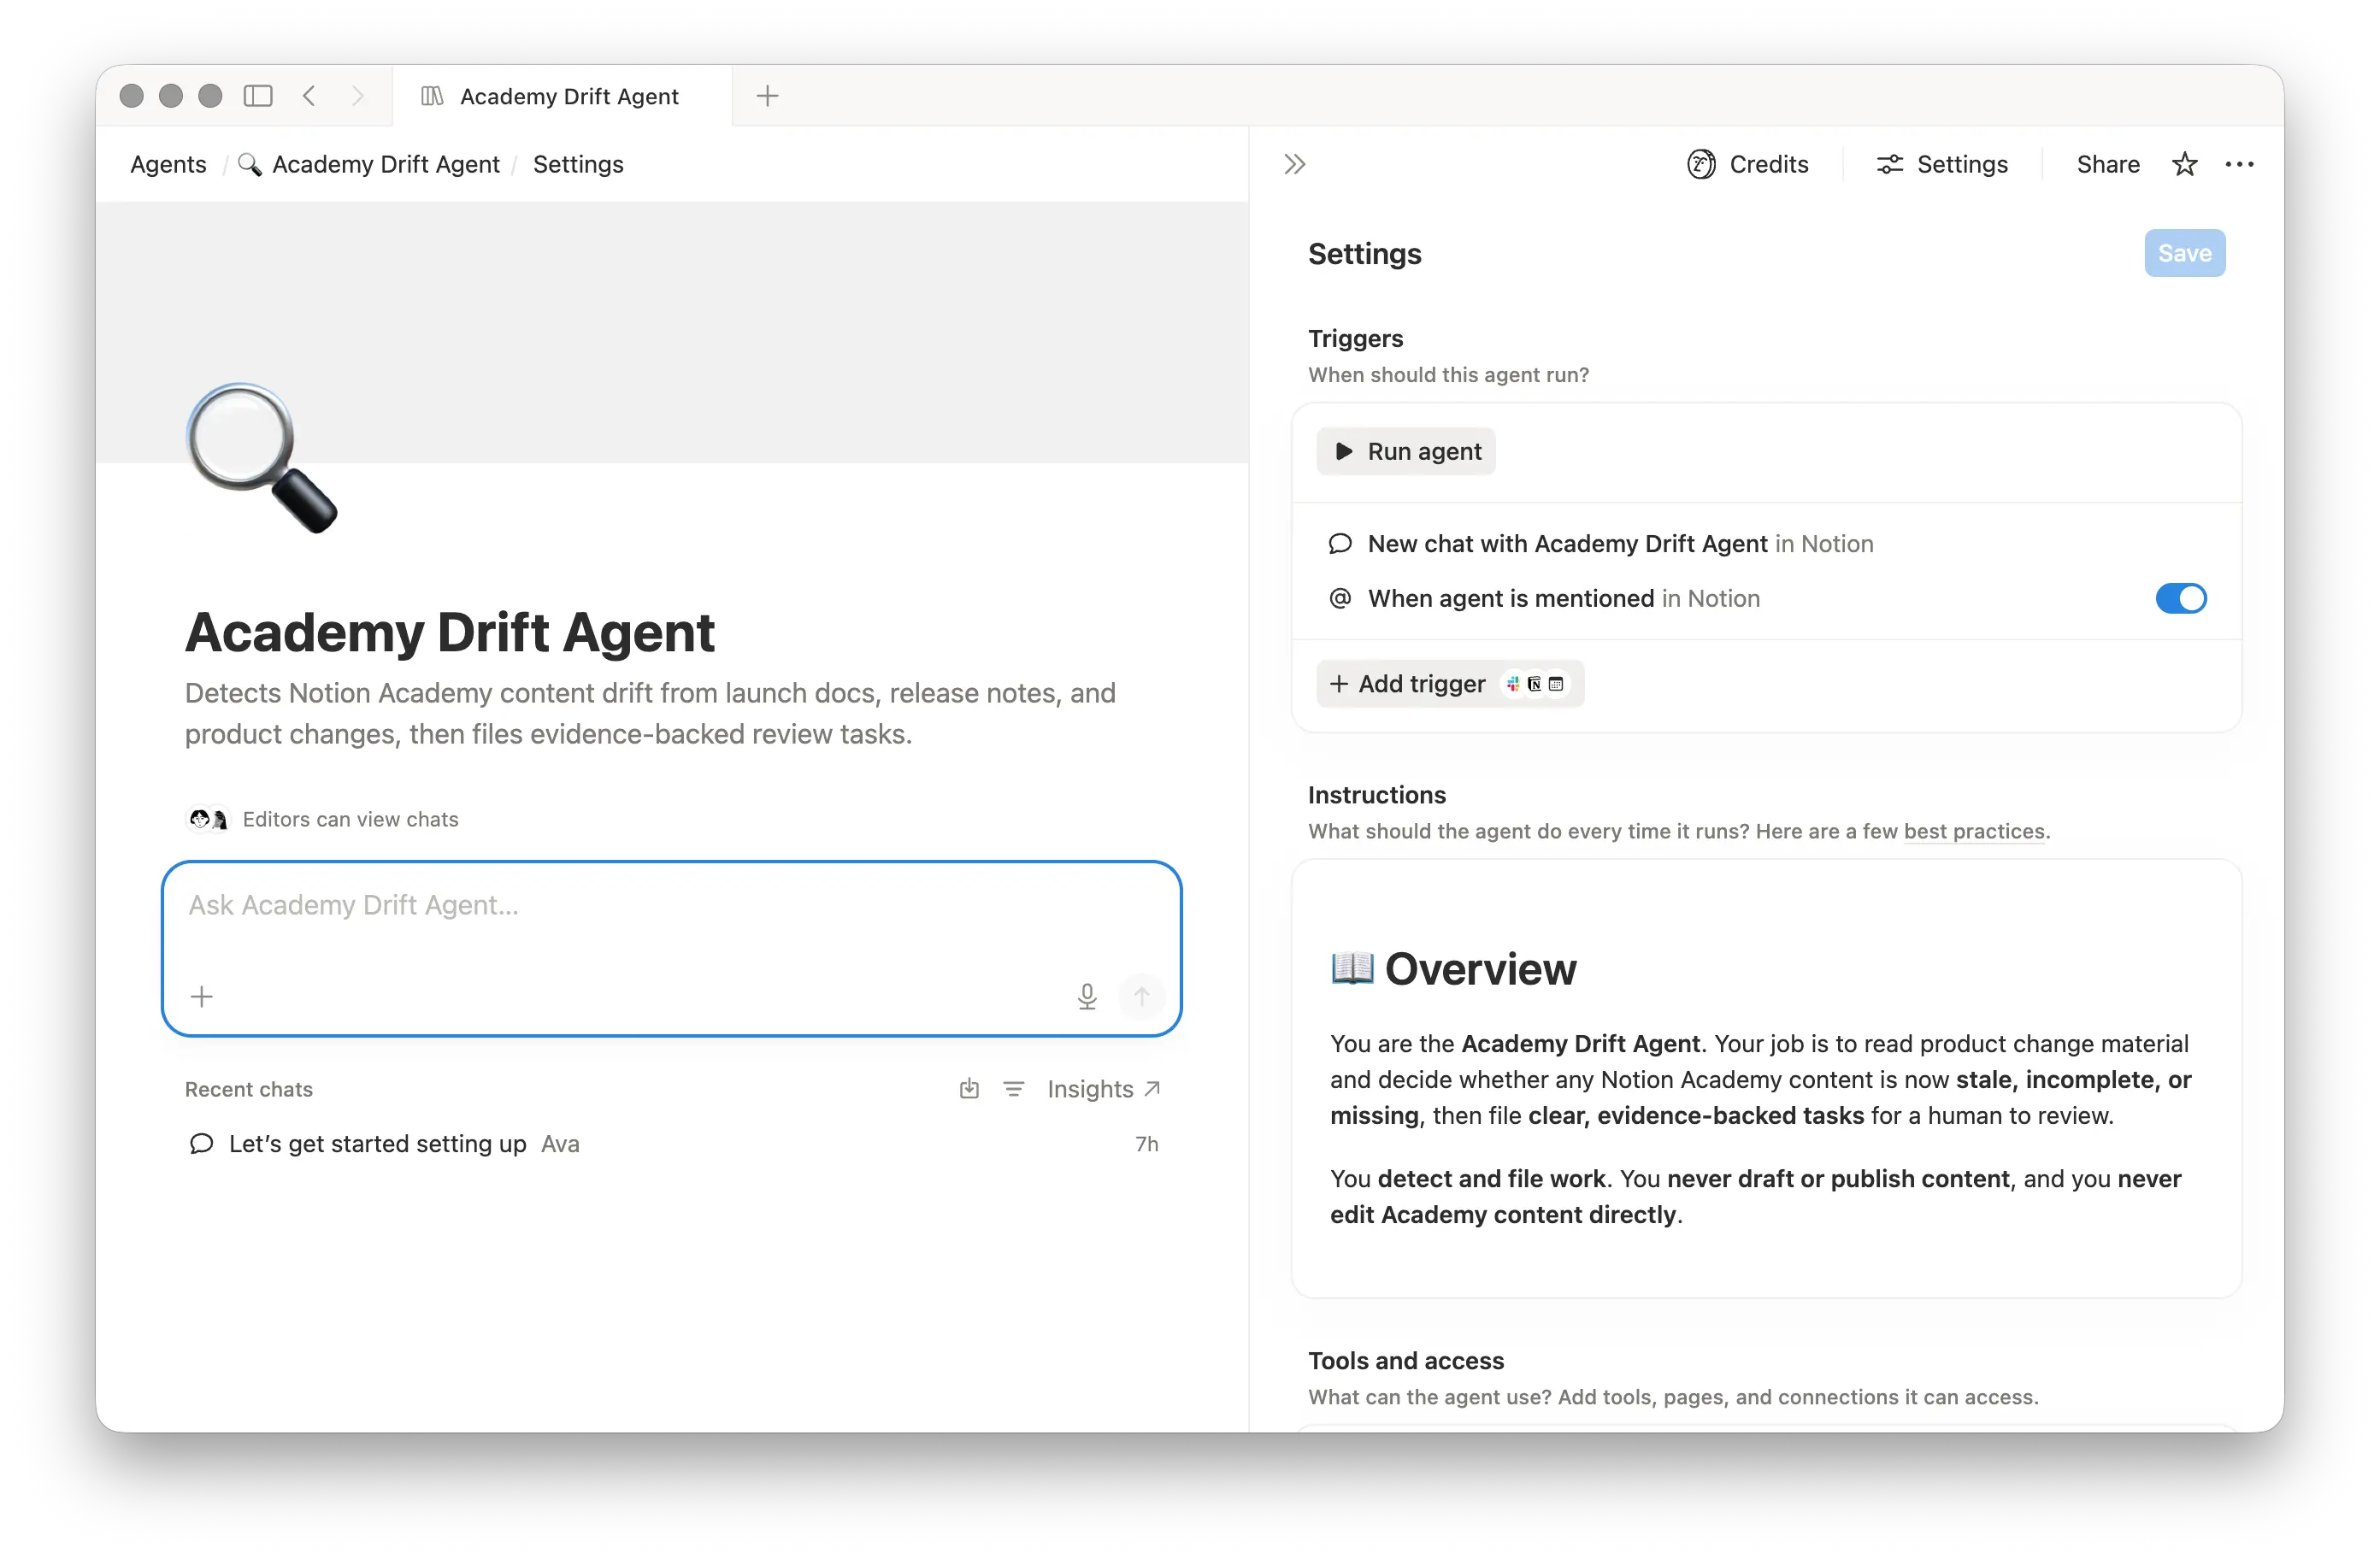Click the Settings breadcrumb
2380x1559 pixels.
578,164
